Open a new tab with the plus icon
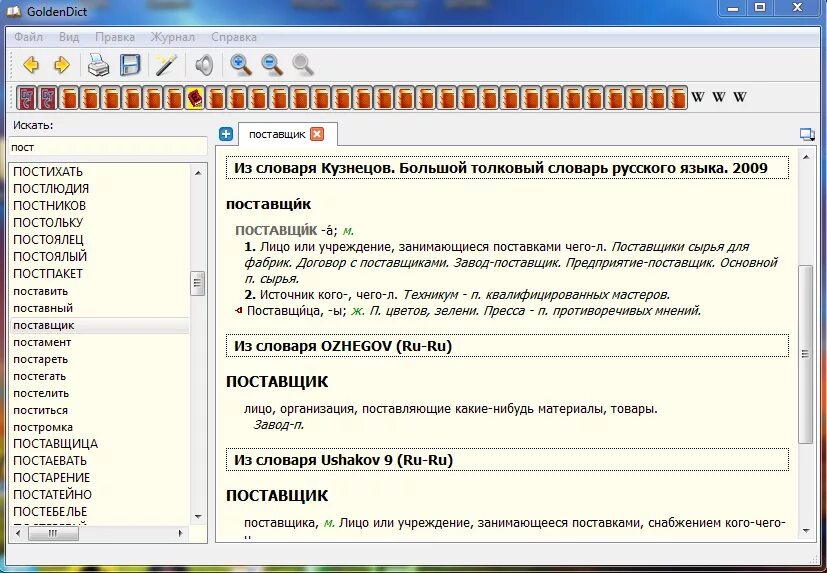The image size is (827, 573). pyautogui.click(x=226, y=134)
